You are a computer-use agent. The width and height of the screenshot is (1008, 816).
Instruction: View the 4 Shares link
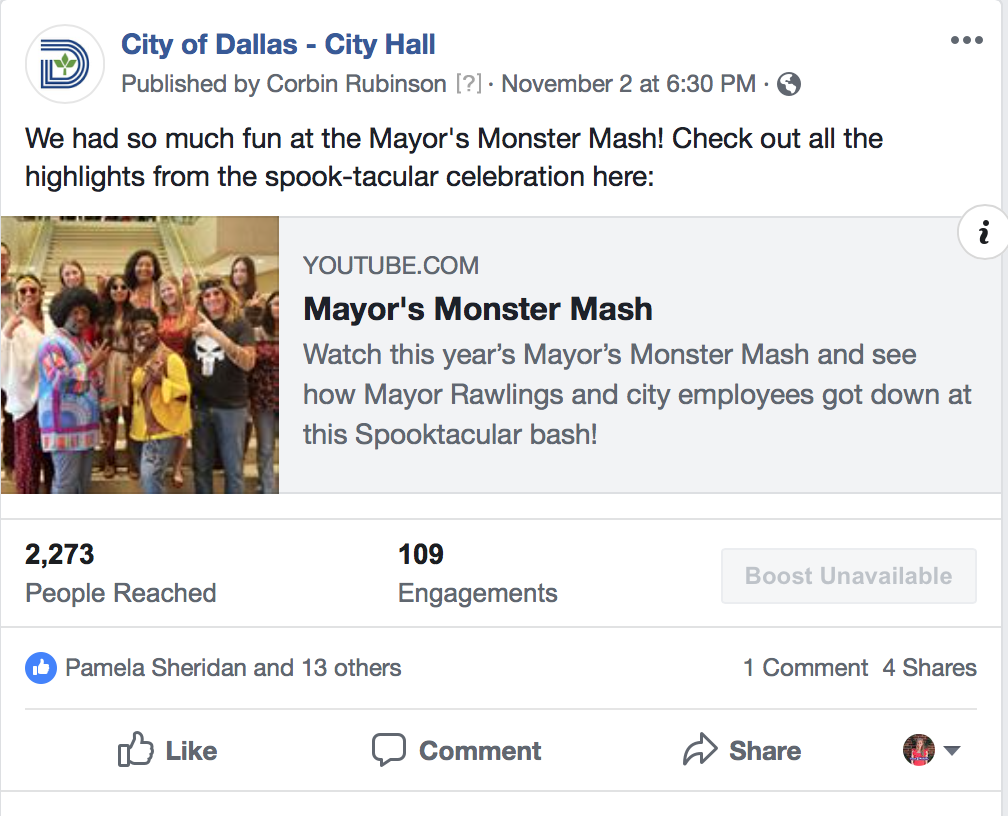[929, 668]
